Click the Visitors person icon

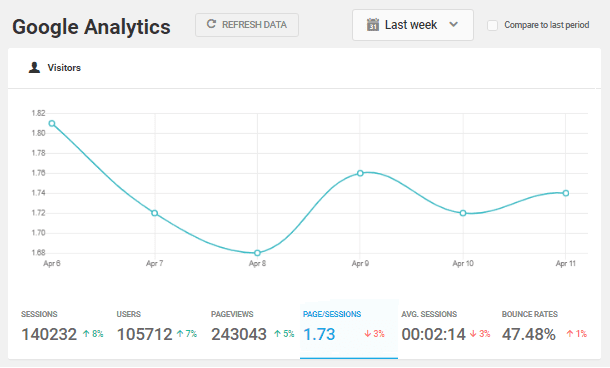click(x=34, y=67)
